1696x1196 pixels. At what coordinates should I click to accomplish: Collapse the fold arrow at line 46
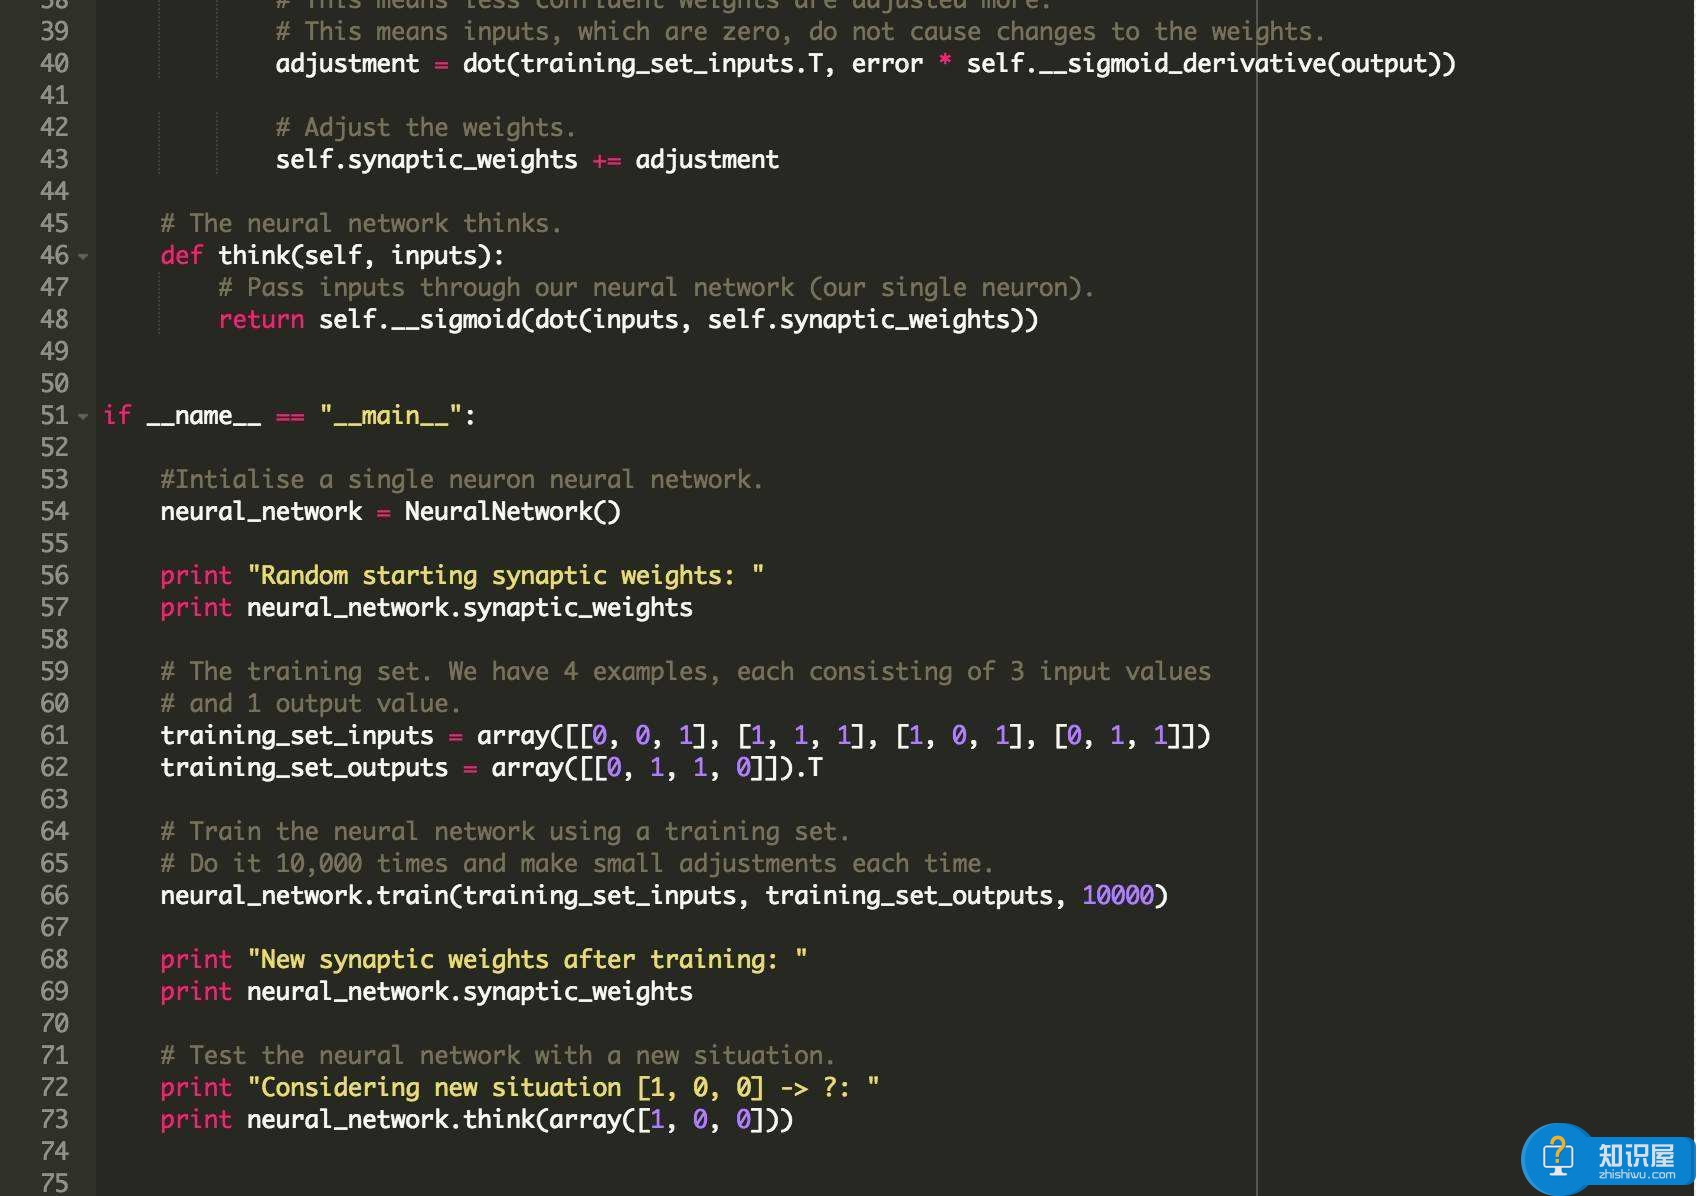point(83,257)
